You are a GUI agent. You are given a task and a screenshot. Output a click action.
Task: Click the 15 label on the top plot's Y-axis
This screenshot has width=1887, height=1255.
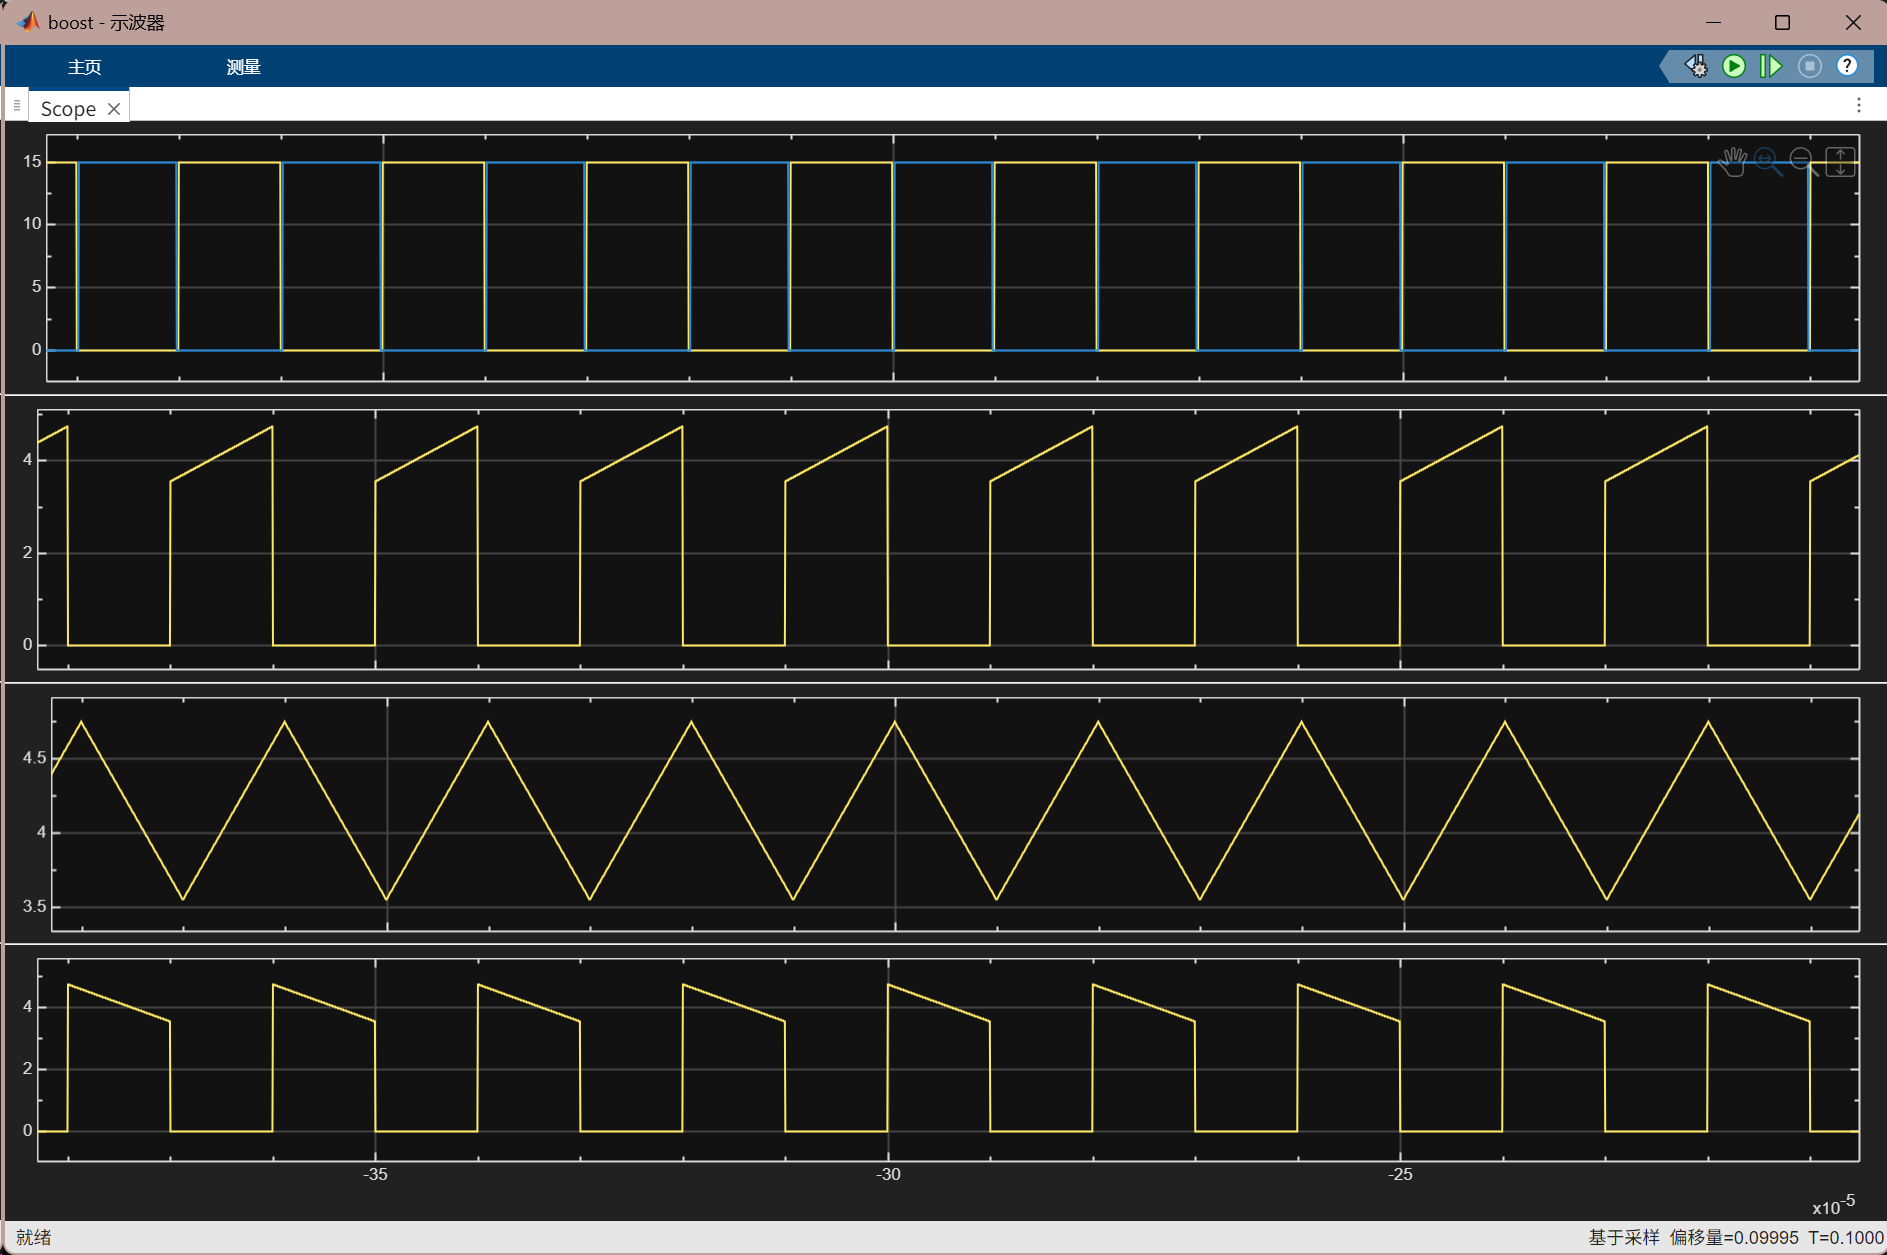[x=32, y=161]
